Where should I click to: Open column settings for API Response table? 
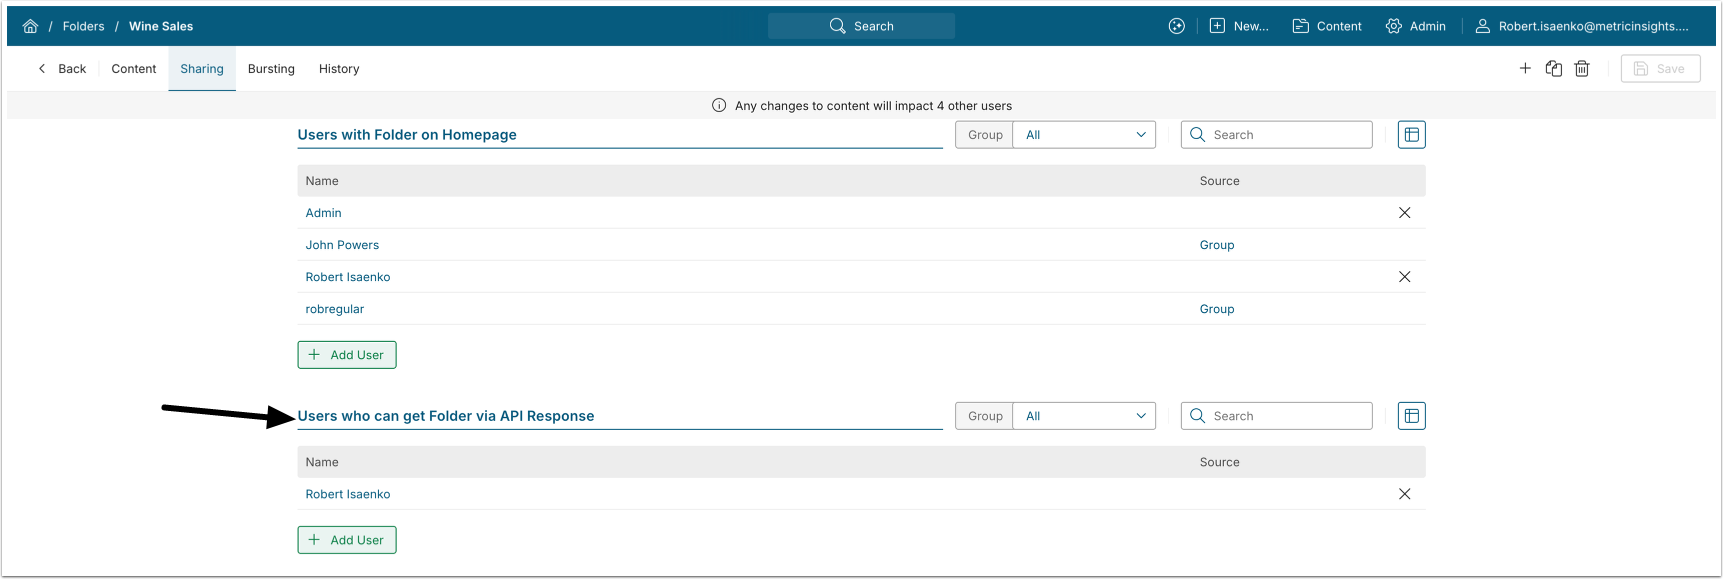tap(1411, 416)
